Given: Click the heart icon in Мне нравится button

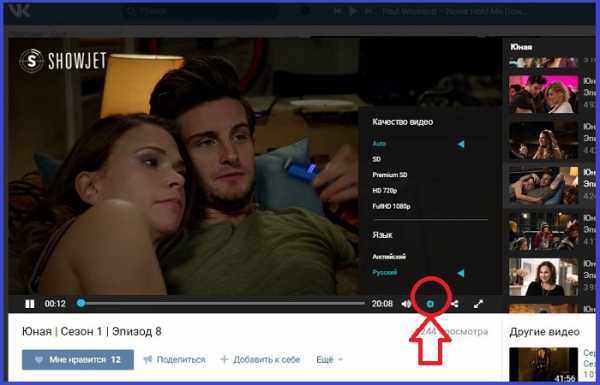Looking at the screenshot, I should [x=39, y=360].
